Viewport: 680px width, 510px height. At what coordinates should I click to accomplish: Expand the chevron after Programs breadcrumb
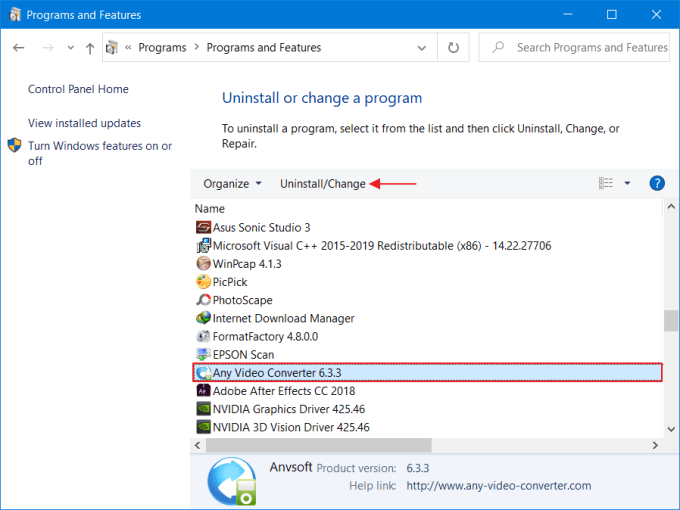coord(196,47)
